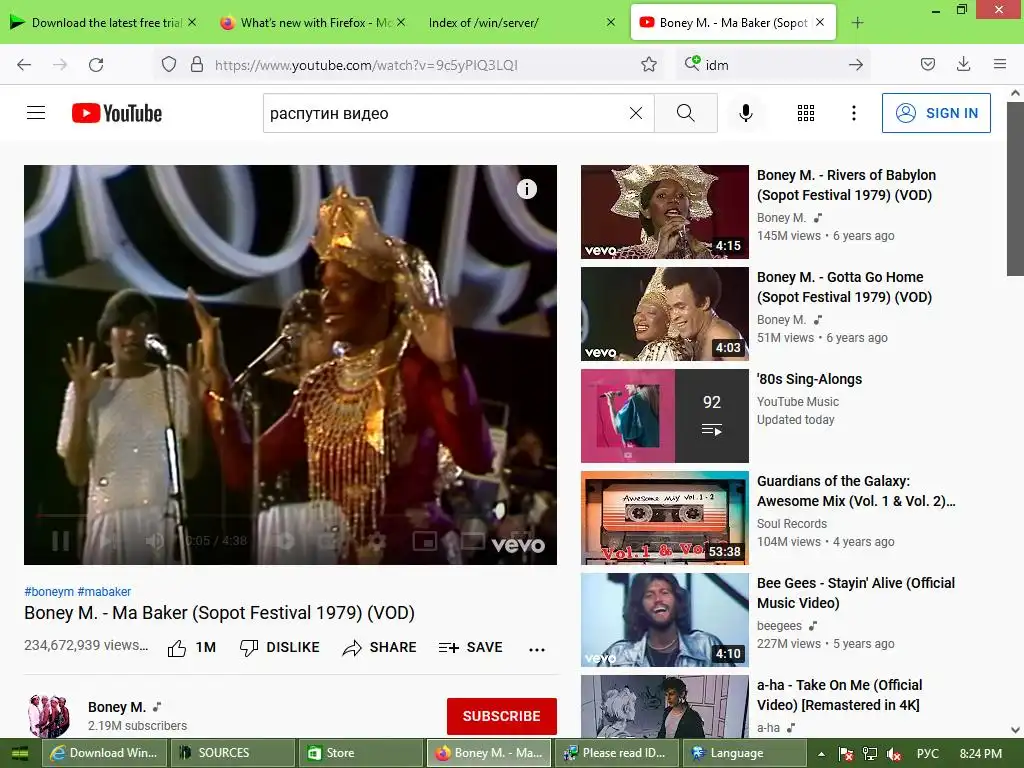
Task: Open Firefox application menu
Action: (x=999, y=65)
